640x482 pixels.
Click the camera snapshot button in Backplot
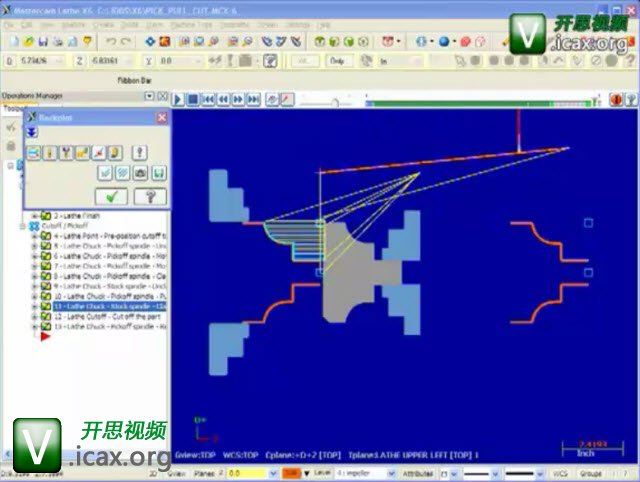click(140, 173)
